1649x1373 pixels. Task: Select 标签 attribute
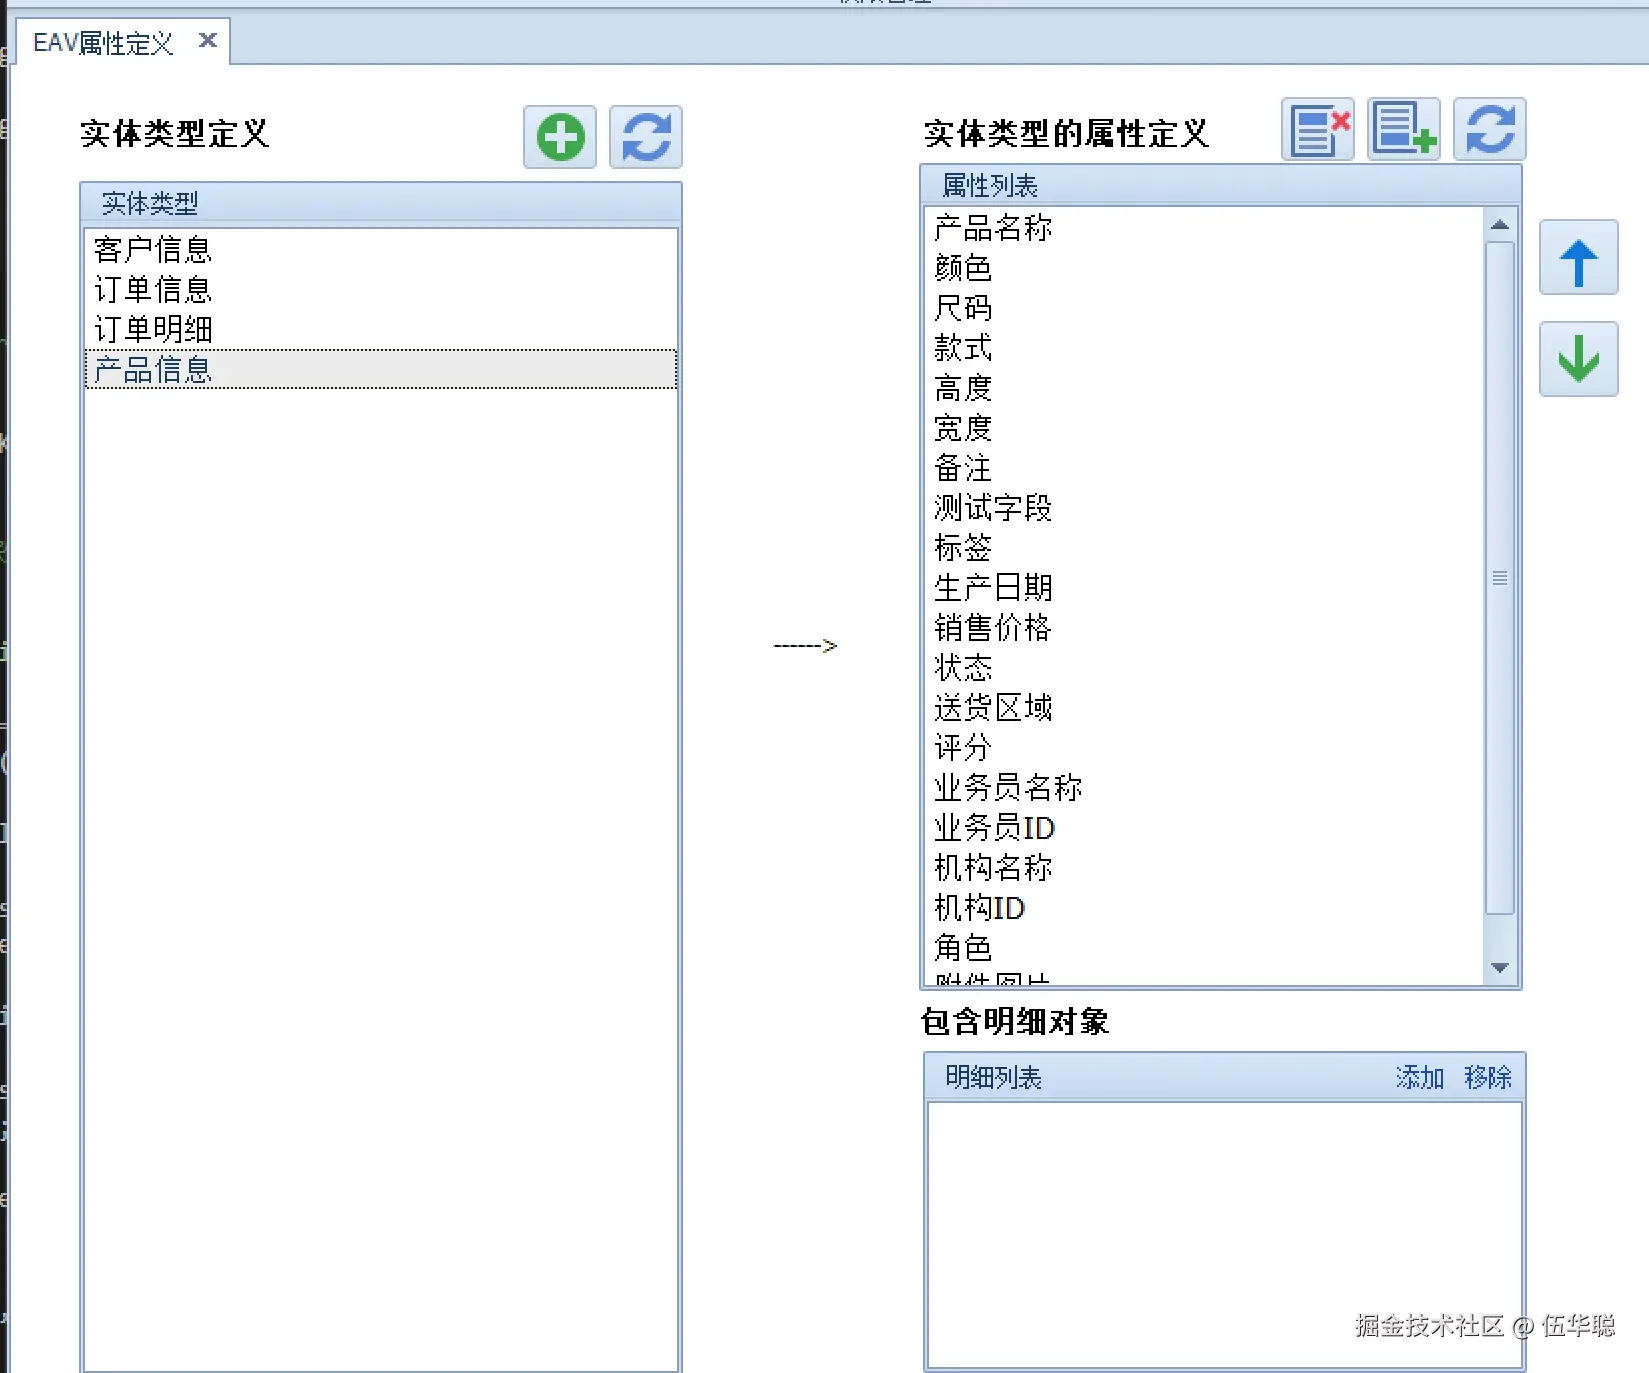pos(1204,548)
